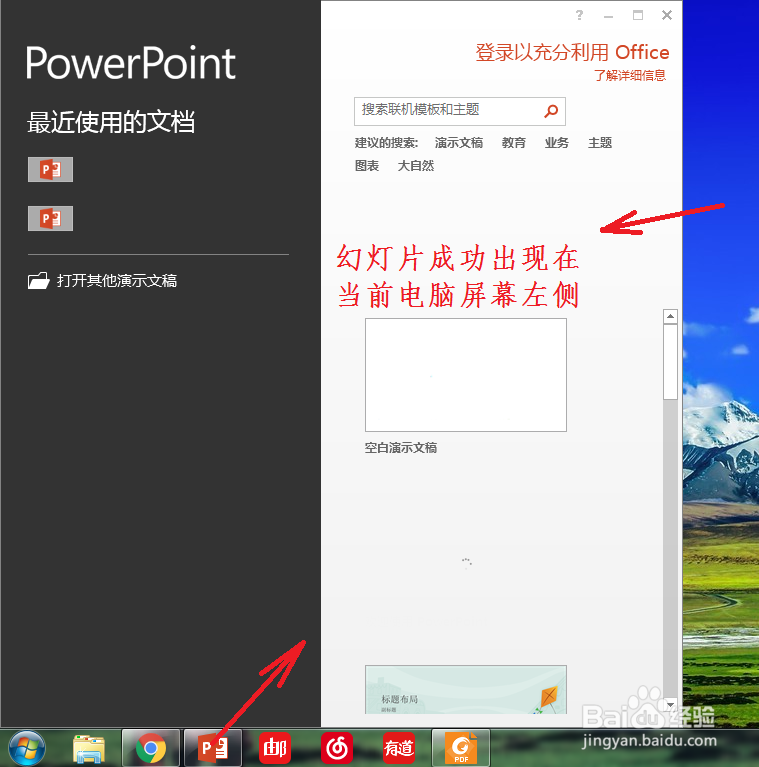This screenshot has width=759, height=767.
Task: Click the 空白演示文稿 label text
Action: (401, 448)
